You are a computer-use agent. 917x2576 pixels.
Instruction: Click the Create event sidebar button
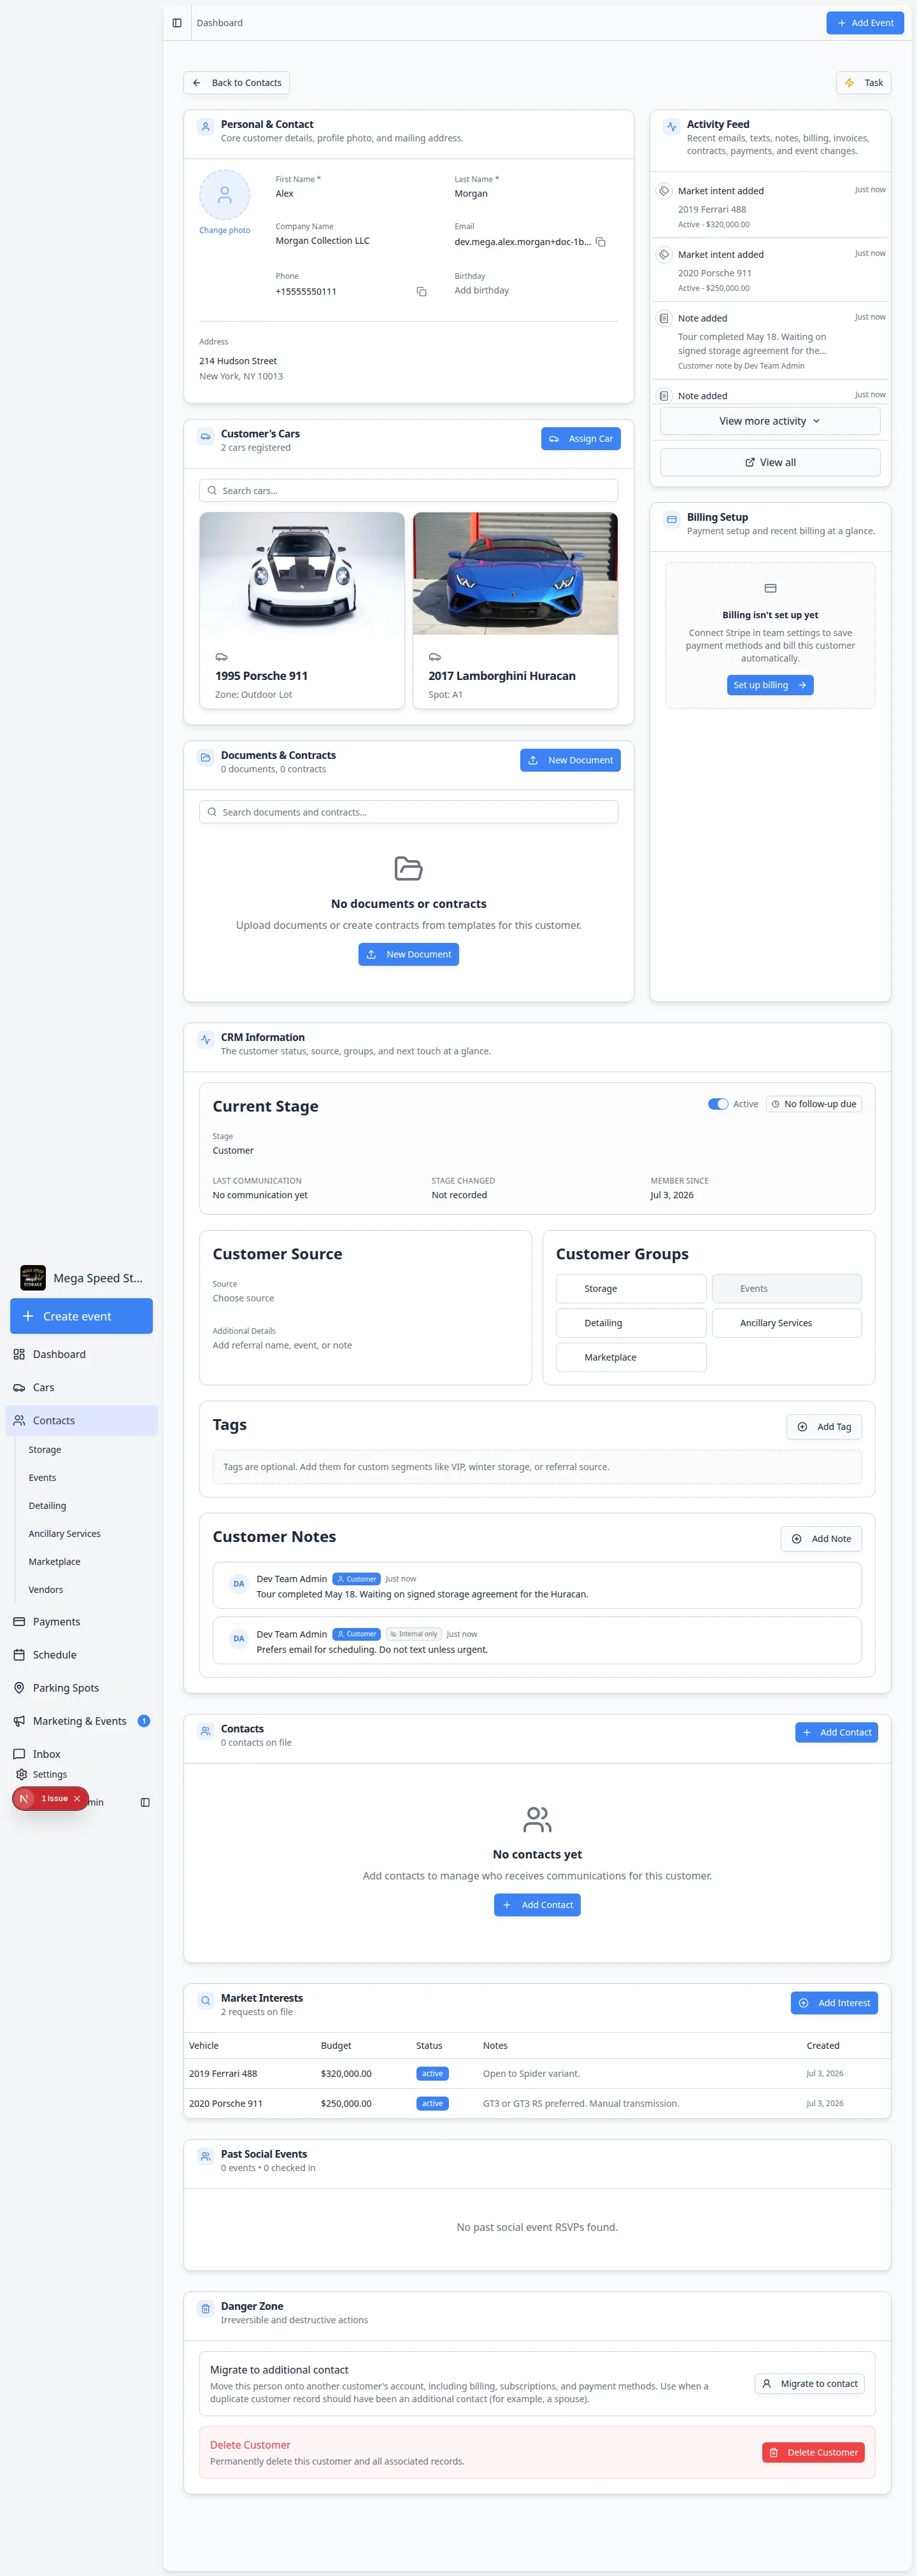[81, 1315]
